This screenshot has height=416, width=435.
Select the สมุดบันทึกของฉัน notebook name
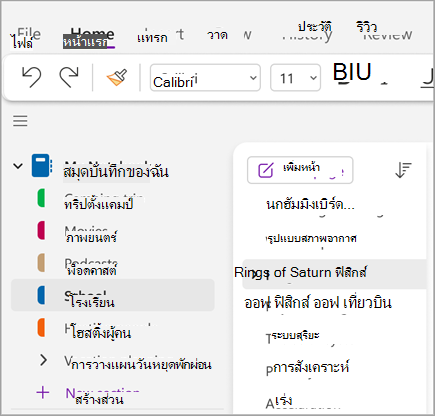(116, 172)
